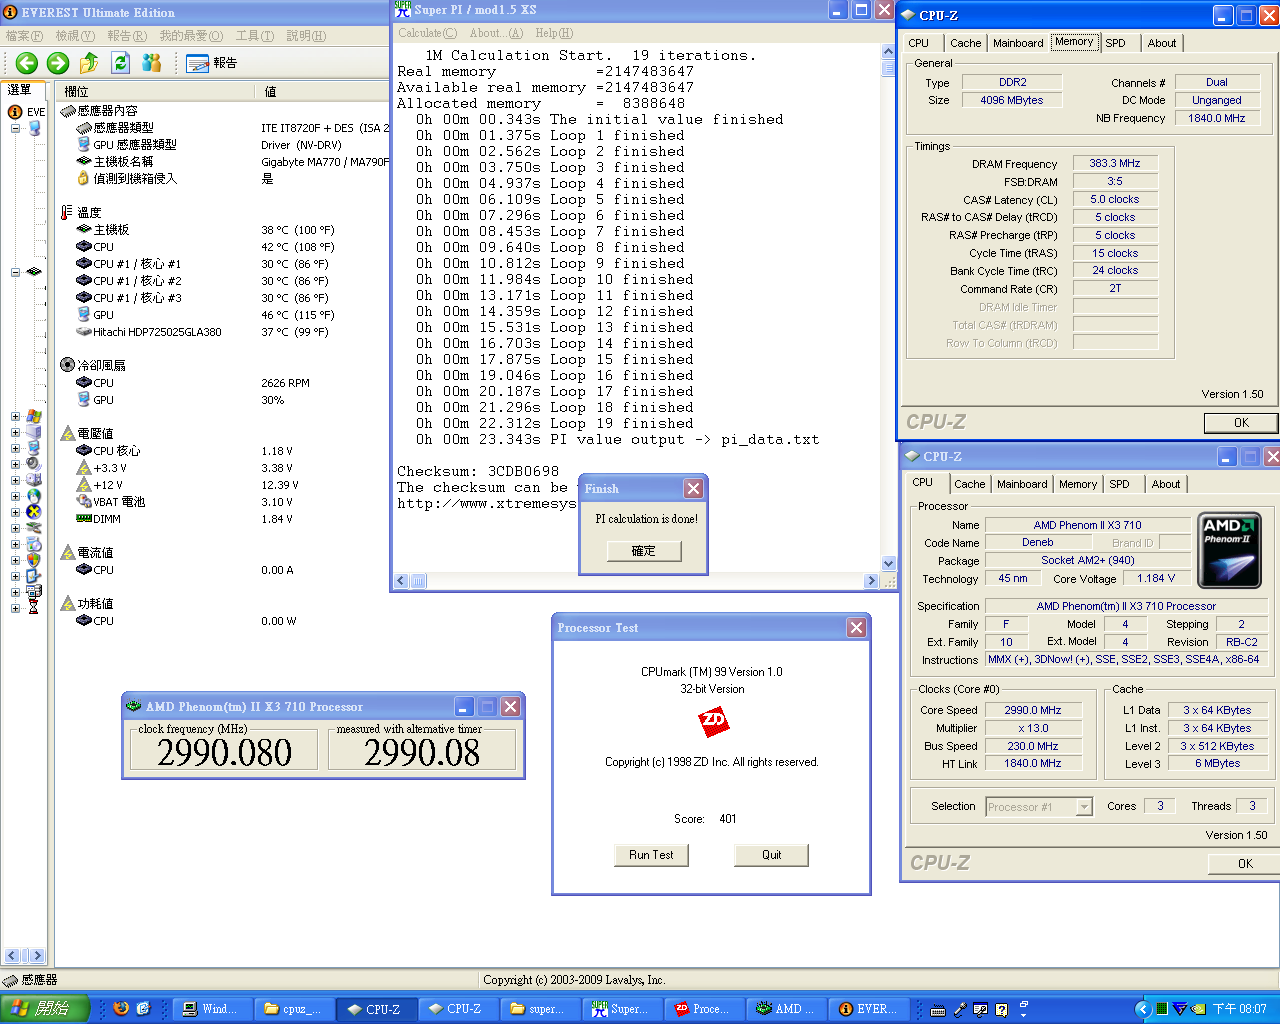This screenshot has width=1280, height=1024.
Task: Open the 開始 Start button on taskbar
Action: coord(45,1009)
